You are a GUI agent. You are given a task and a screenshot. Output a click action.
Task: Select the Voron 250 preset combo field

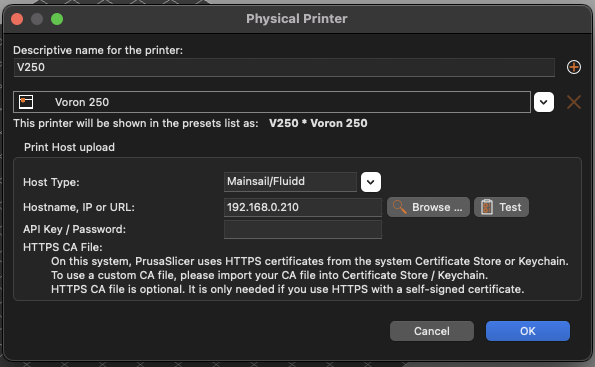point(272,102)
